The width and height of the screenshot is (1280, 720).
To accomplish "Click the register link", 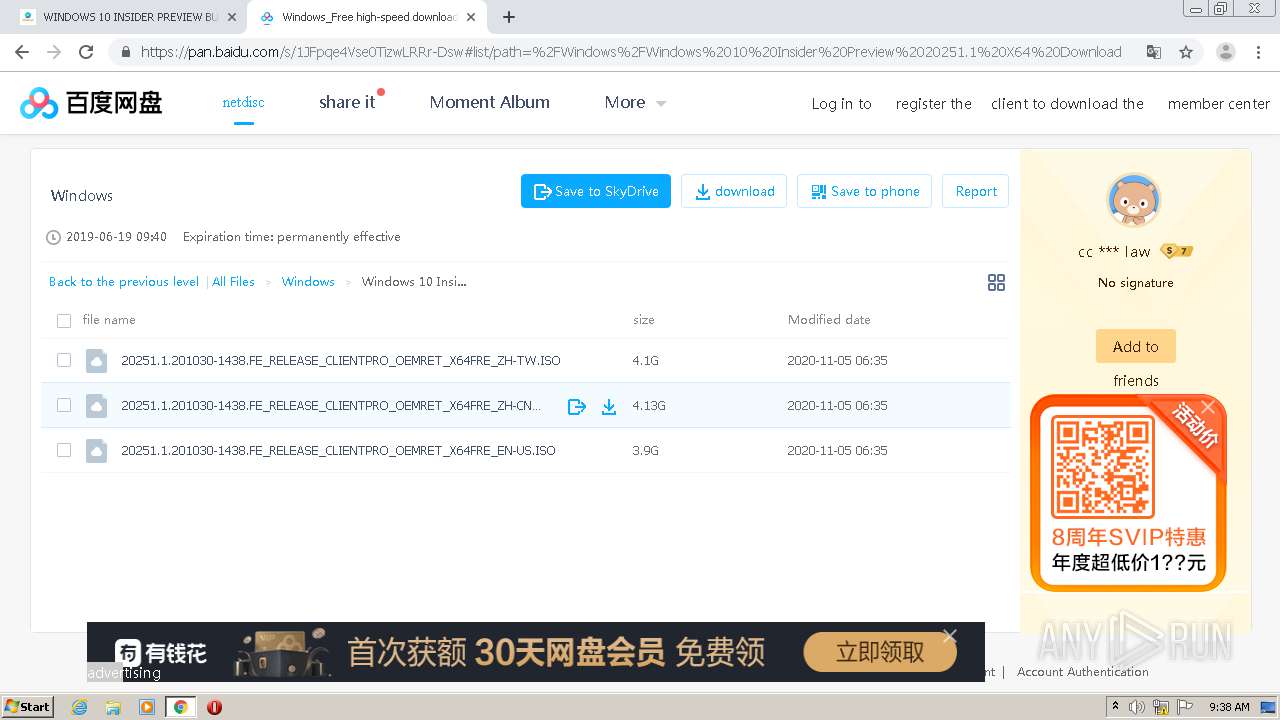I will (933, 103).
